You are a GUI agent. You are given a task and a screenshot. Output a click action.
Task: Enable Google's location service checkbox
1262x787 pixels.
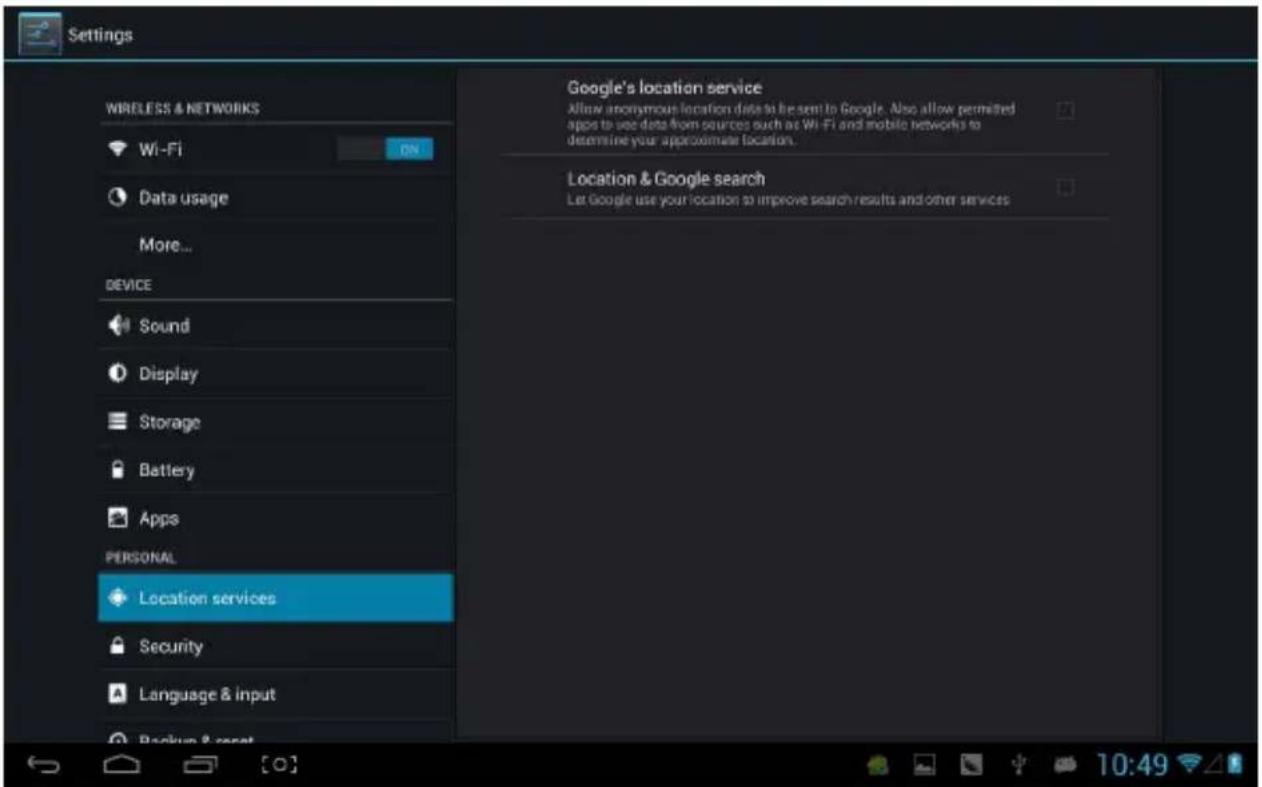click(x=1066, y=110)
